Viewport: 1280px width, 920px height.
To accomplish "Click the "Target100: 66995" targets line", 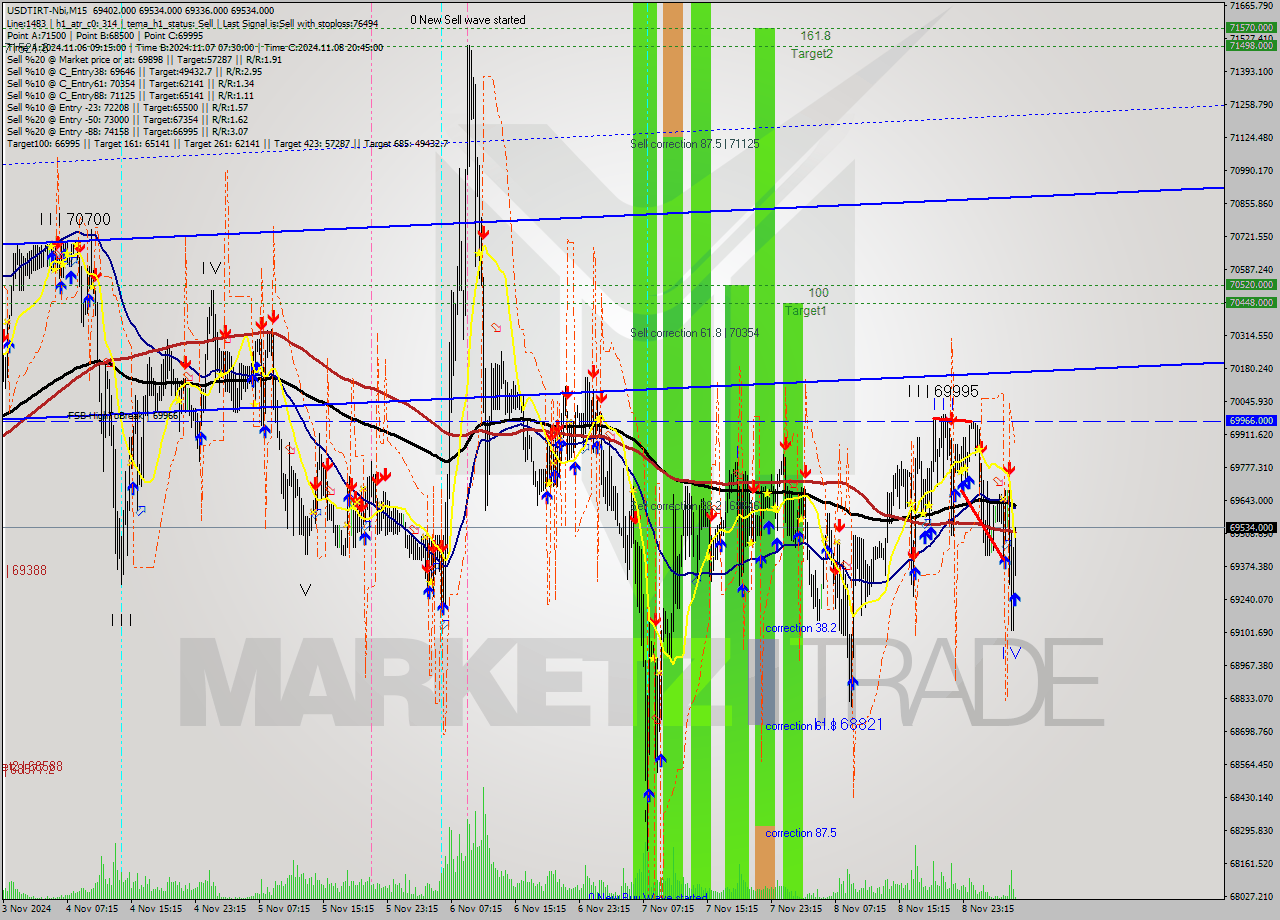I will tap(227, 143).
